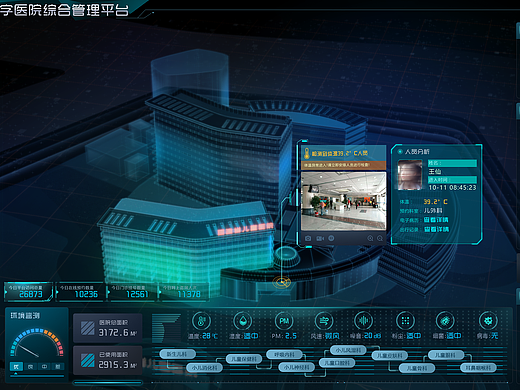Click the platform title 医院综合管理平台
The height and width of the screenshot is (390, 520).
pos(64,10)
